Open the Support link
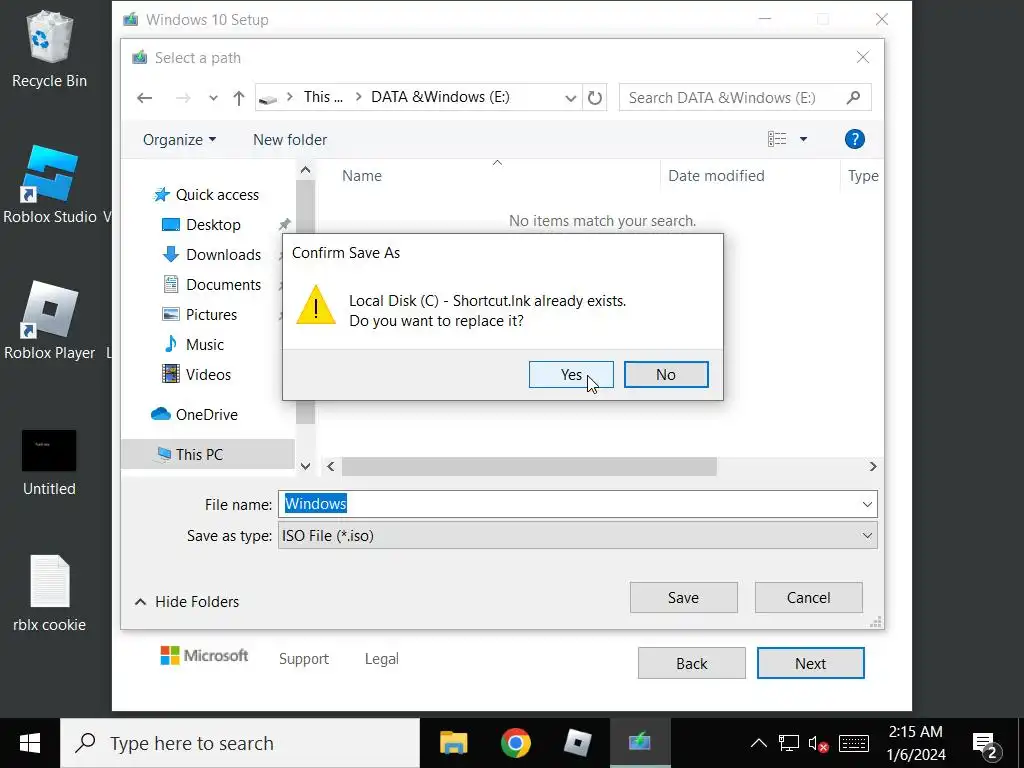Image resolution: width=1024 pixels, height=768 pixels. pyautogui.click(x=304, y=659)
